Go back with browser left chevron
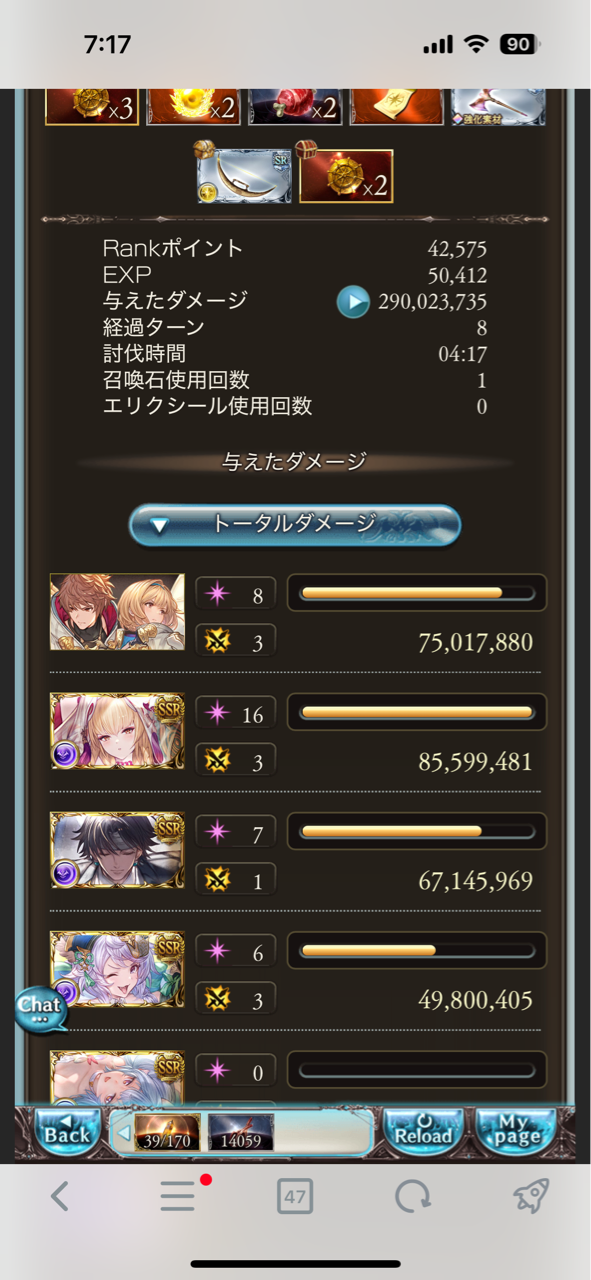This screenshot has width=591, height=1280. point(60,1195)
